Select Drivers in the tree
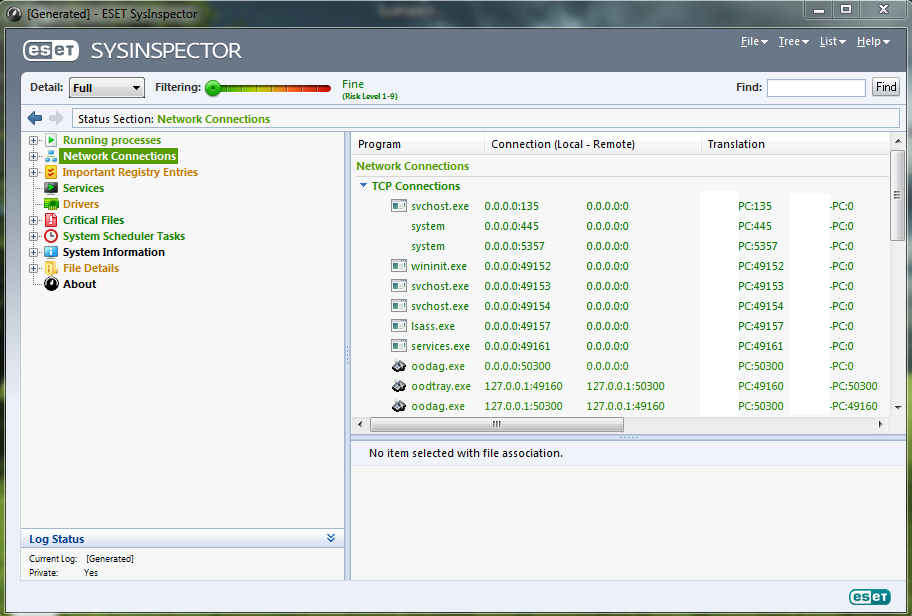This screenshot has width=912, height=616. click(x=81, y=204)
